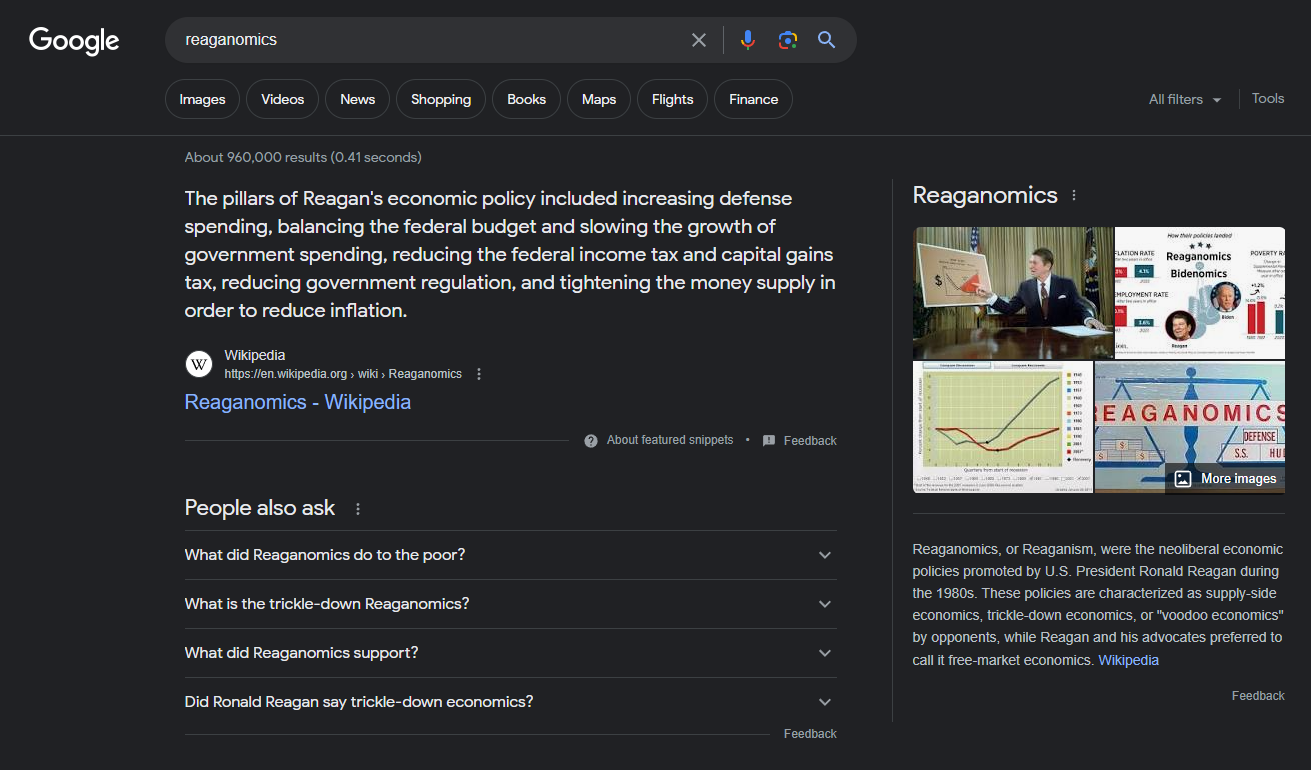Image resolution: width=1311 pixels, height=770 pixels.
Task: Click the More images button
Action: tap(1225, 479)
